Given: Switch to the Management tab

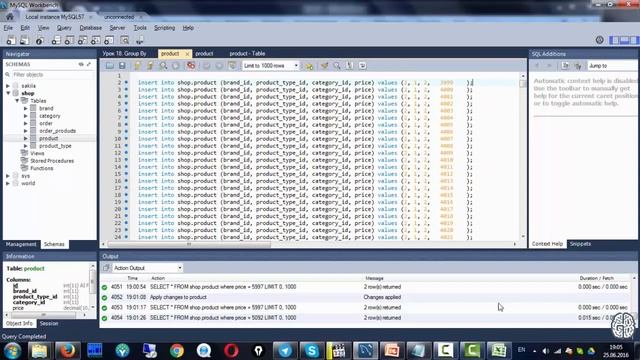Looking at the screenshot, I should tap(21, 244).
